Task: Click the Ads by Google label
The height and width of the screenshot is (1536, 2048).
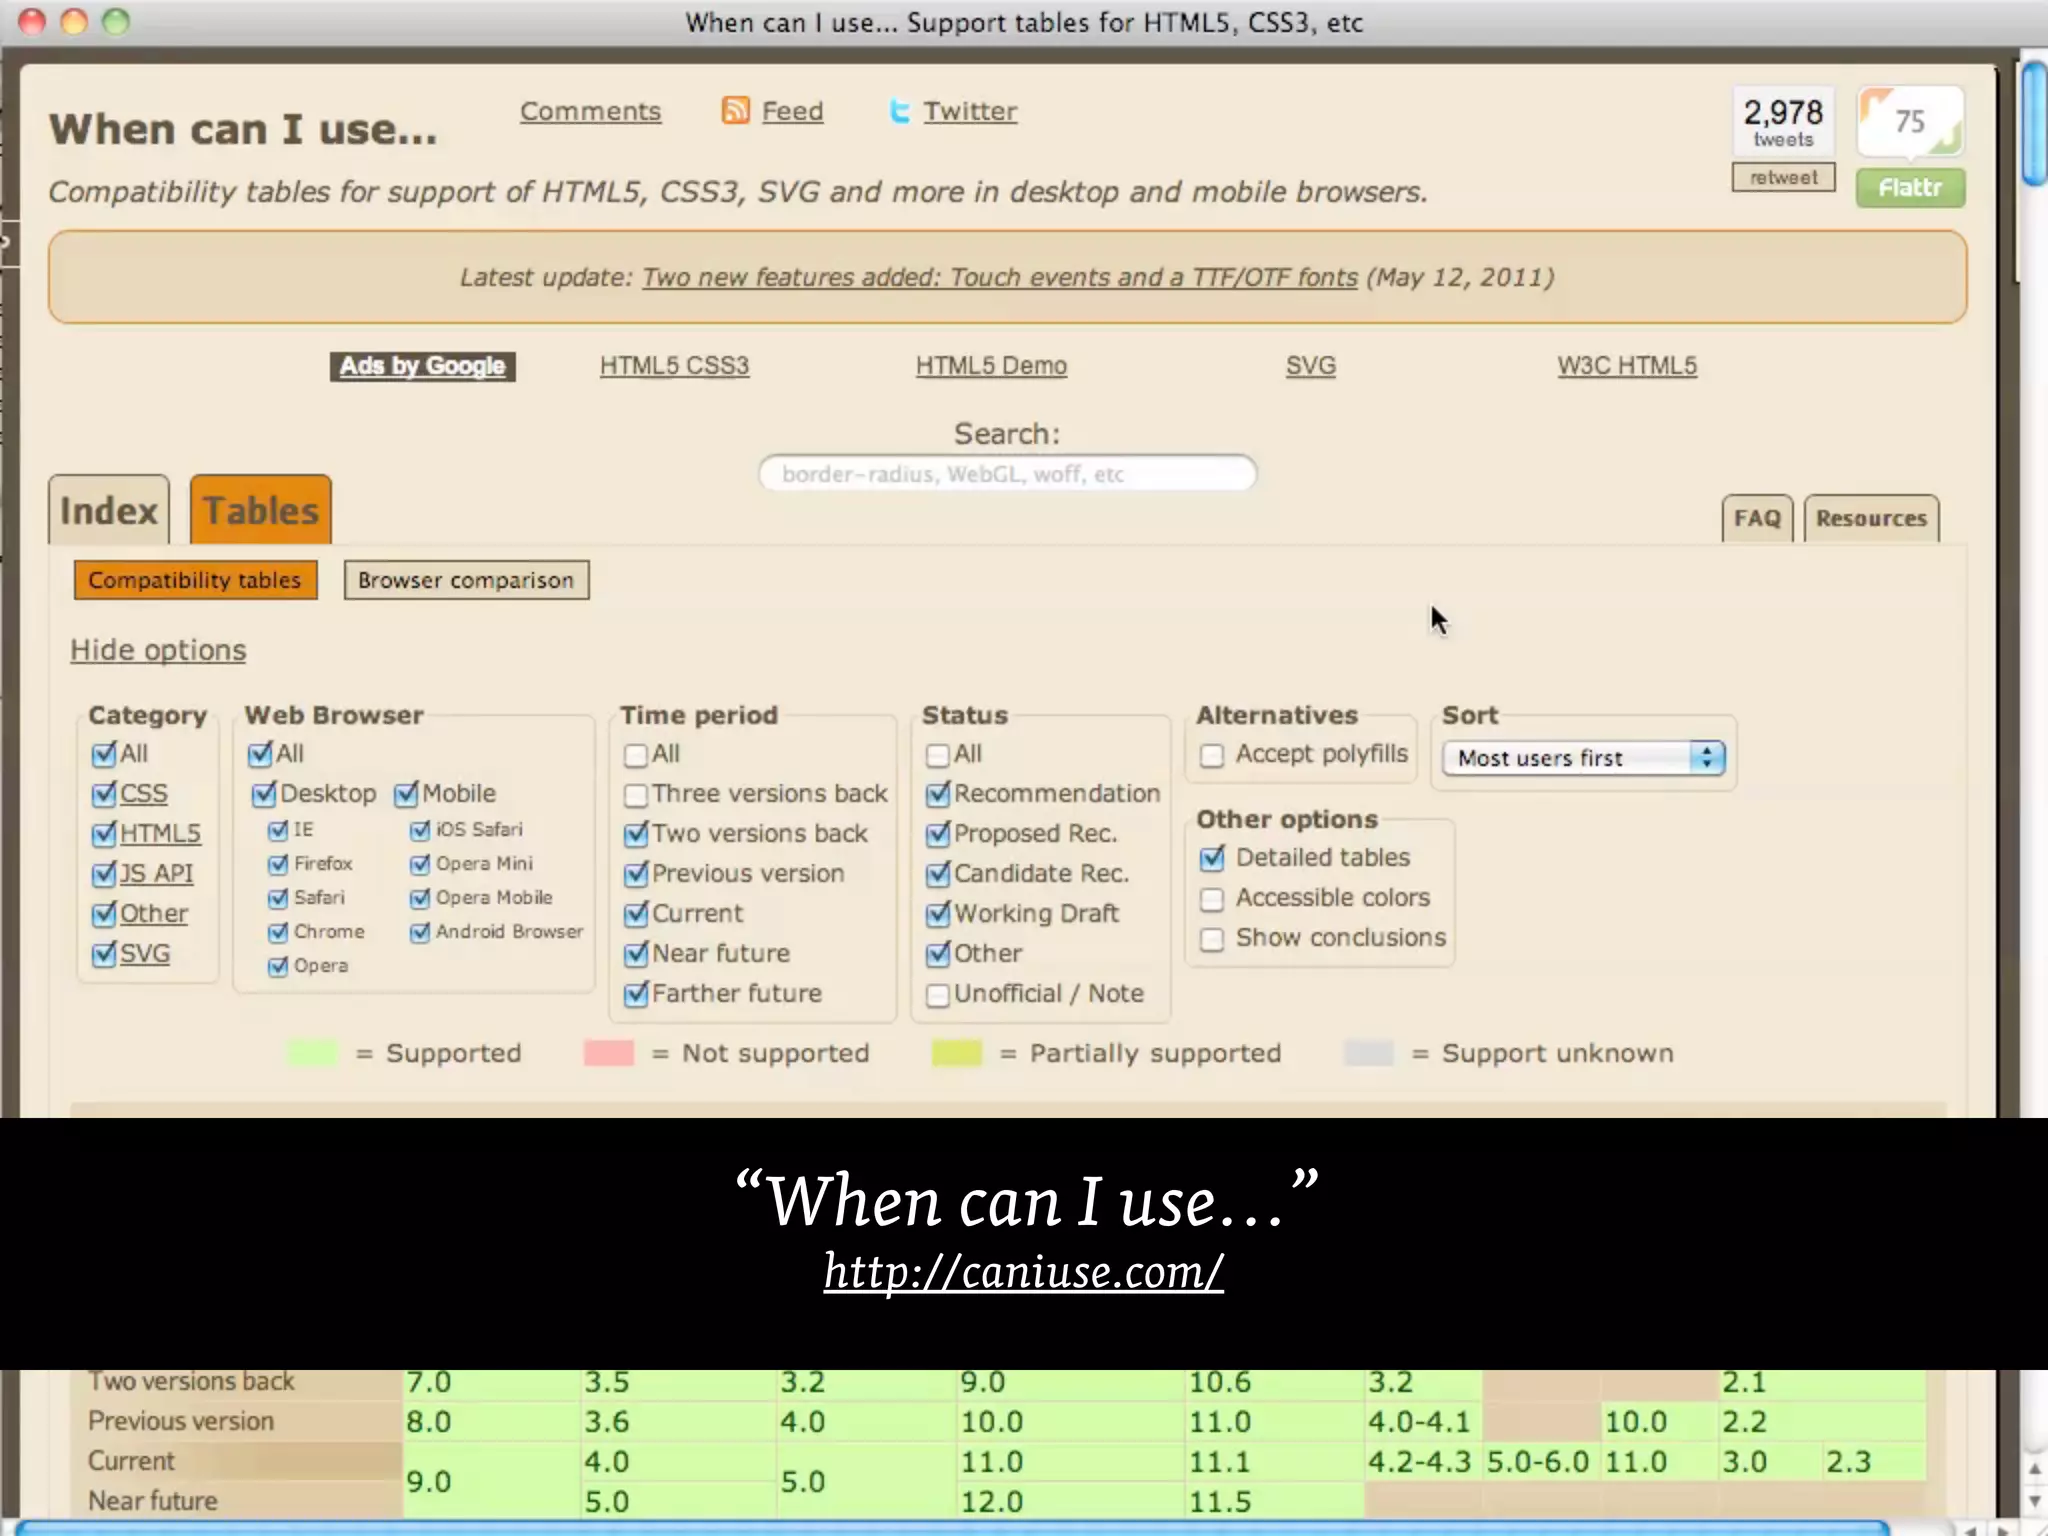Action: point(422,366)
